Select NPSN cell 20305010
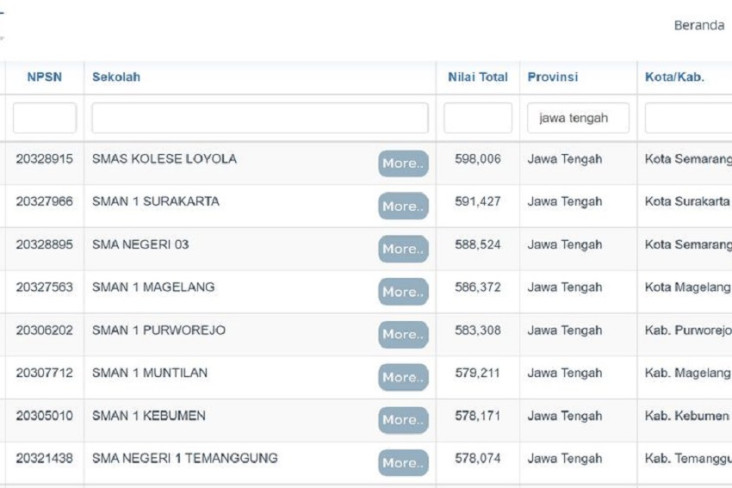Image resolution: width=732 pixels, height=488 pixels. (x=44, y=416)
